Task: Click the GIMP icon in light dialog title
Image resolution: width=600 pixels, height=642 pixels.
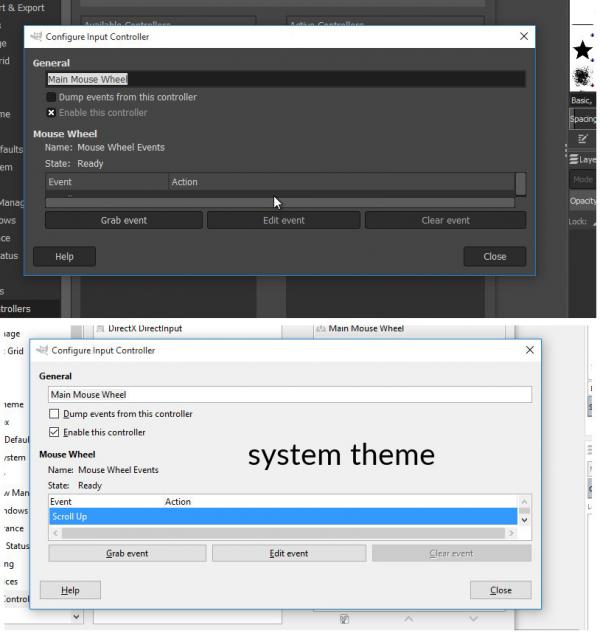Action: pyautogui.click(x=42, y=350)
